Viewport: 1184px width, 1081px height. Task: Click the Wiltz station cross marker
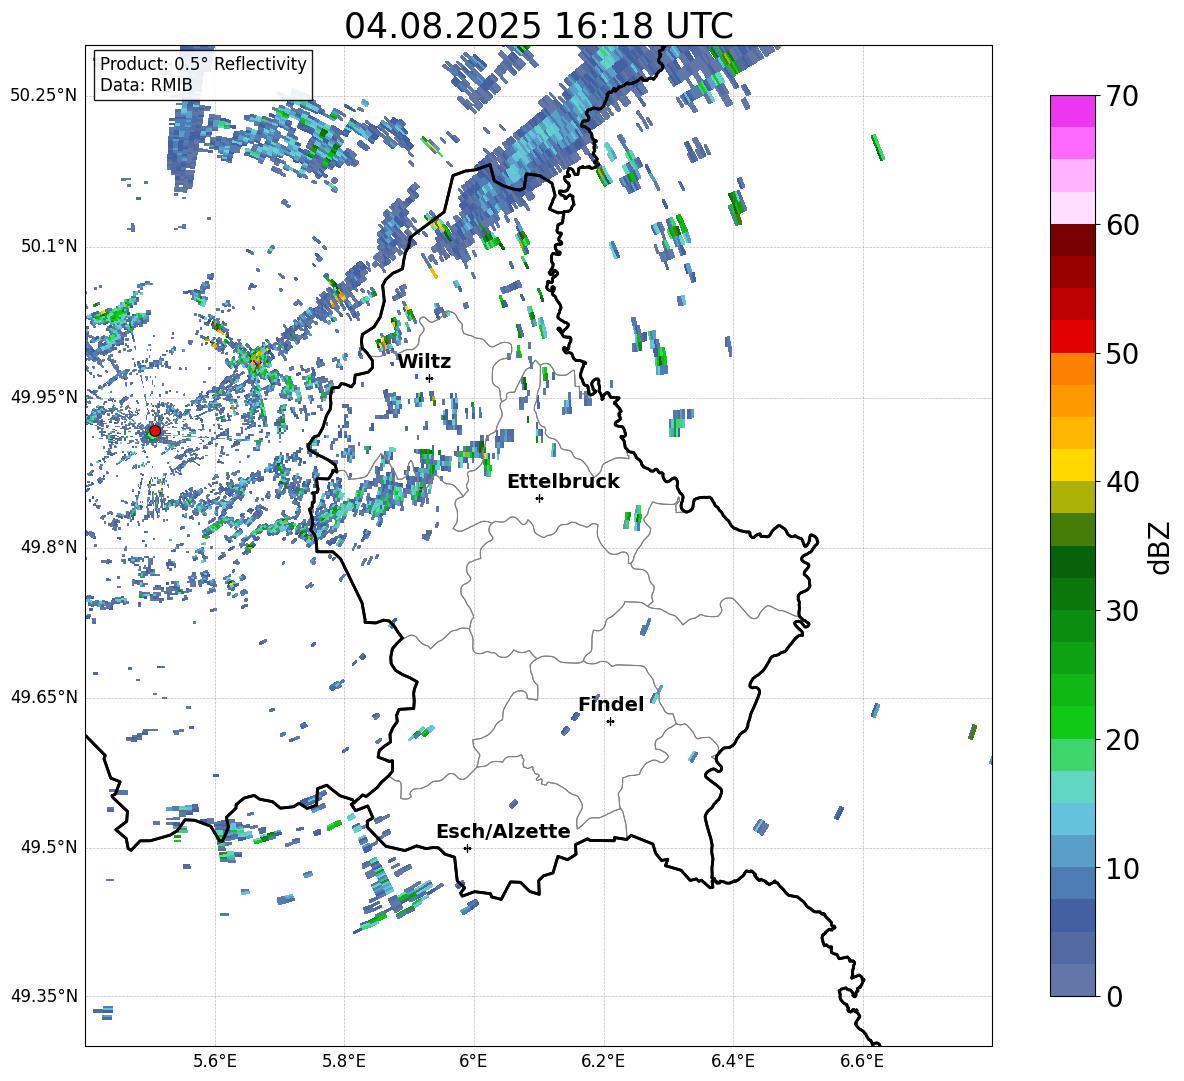[430, 378]
